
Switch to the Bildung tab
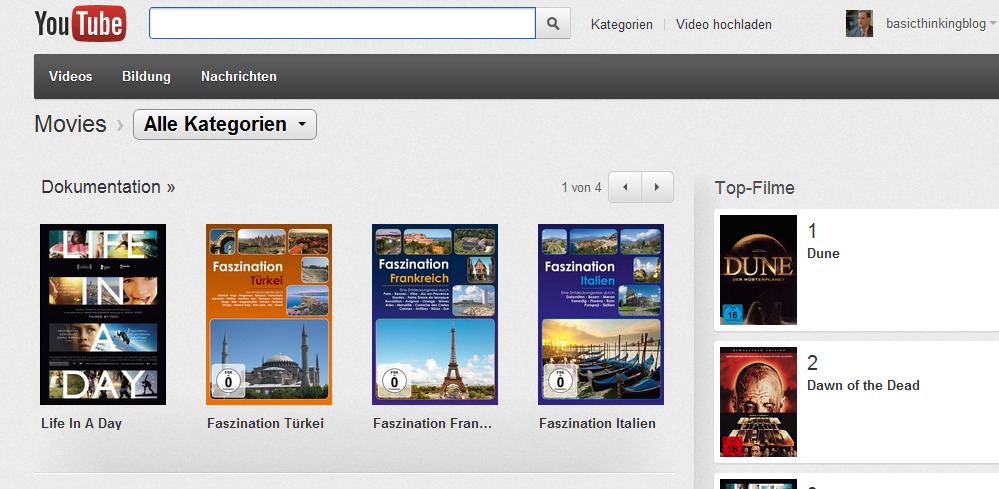click(147, 76)
